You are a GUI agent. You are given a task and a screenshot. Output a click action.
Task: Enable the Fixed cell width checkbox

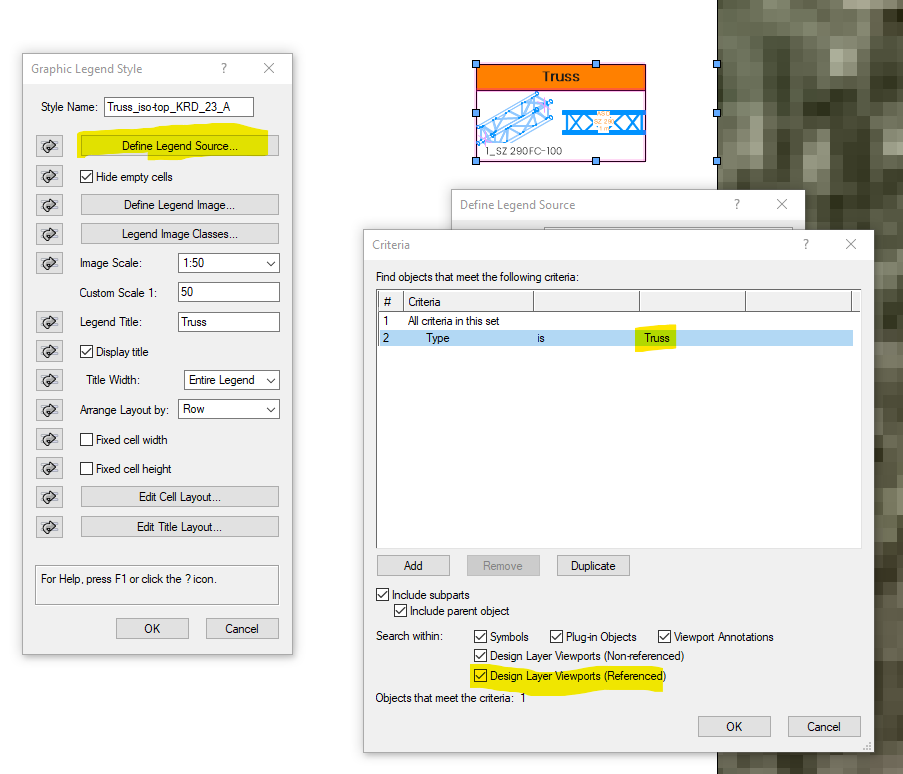coord(87,440)
